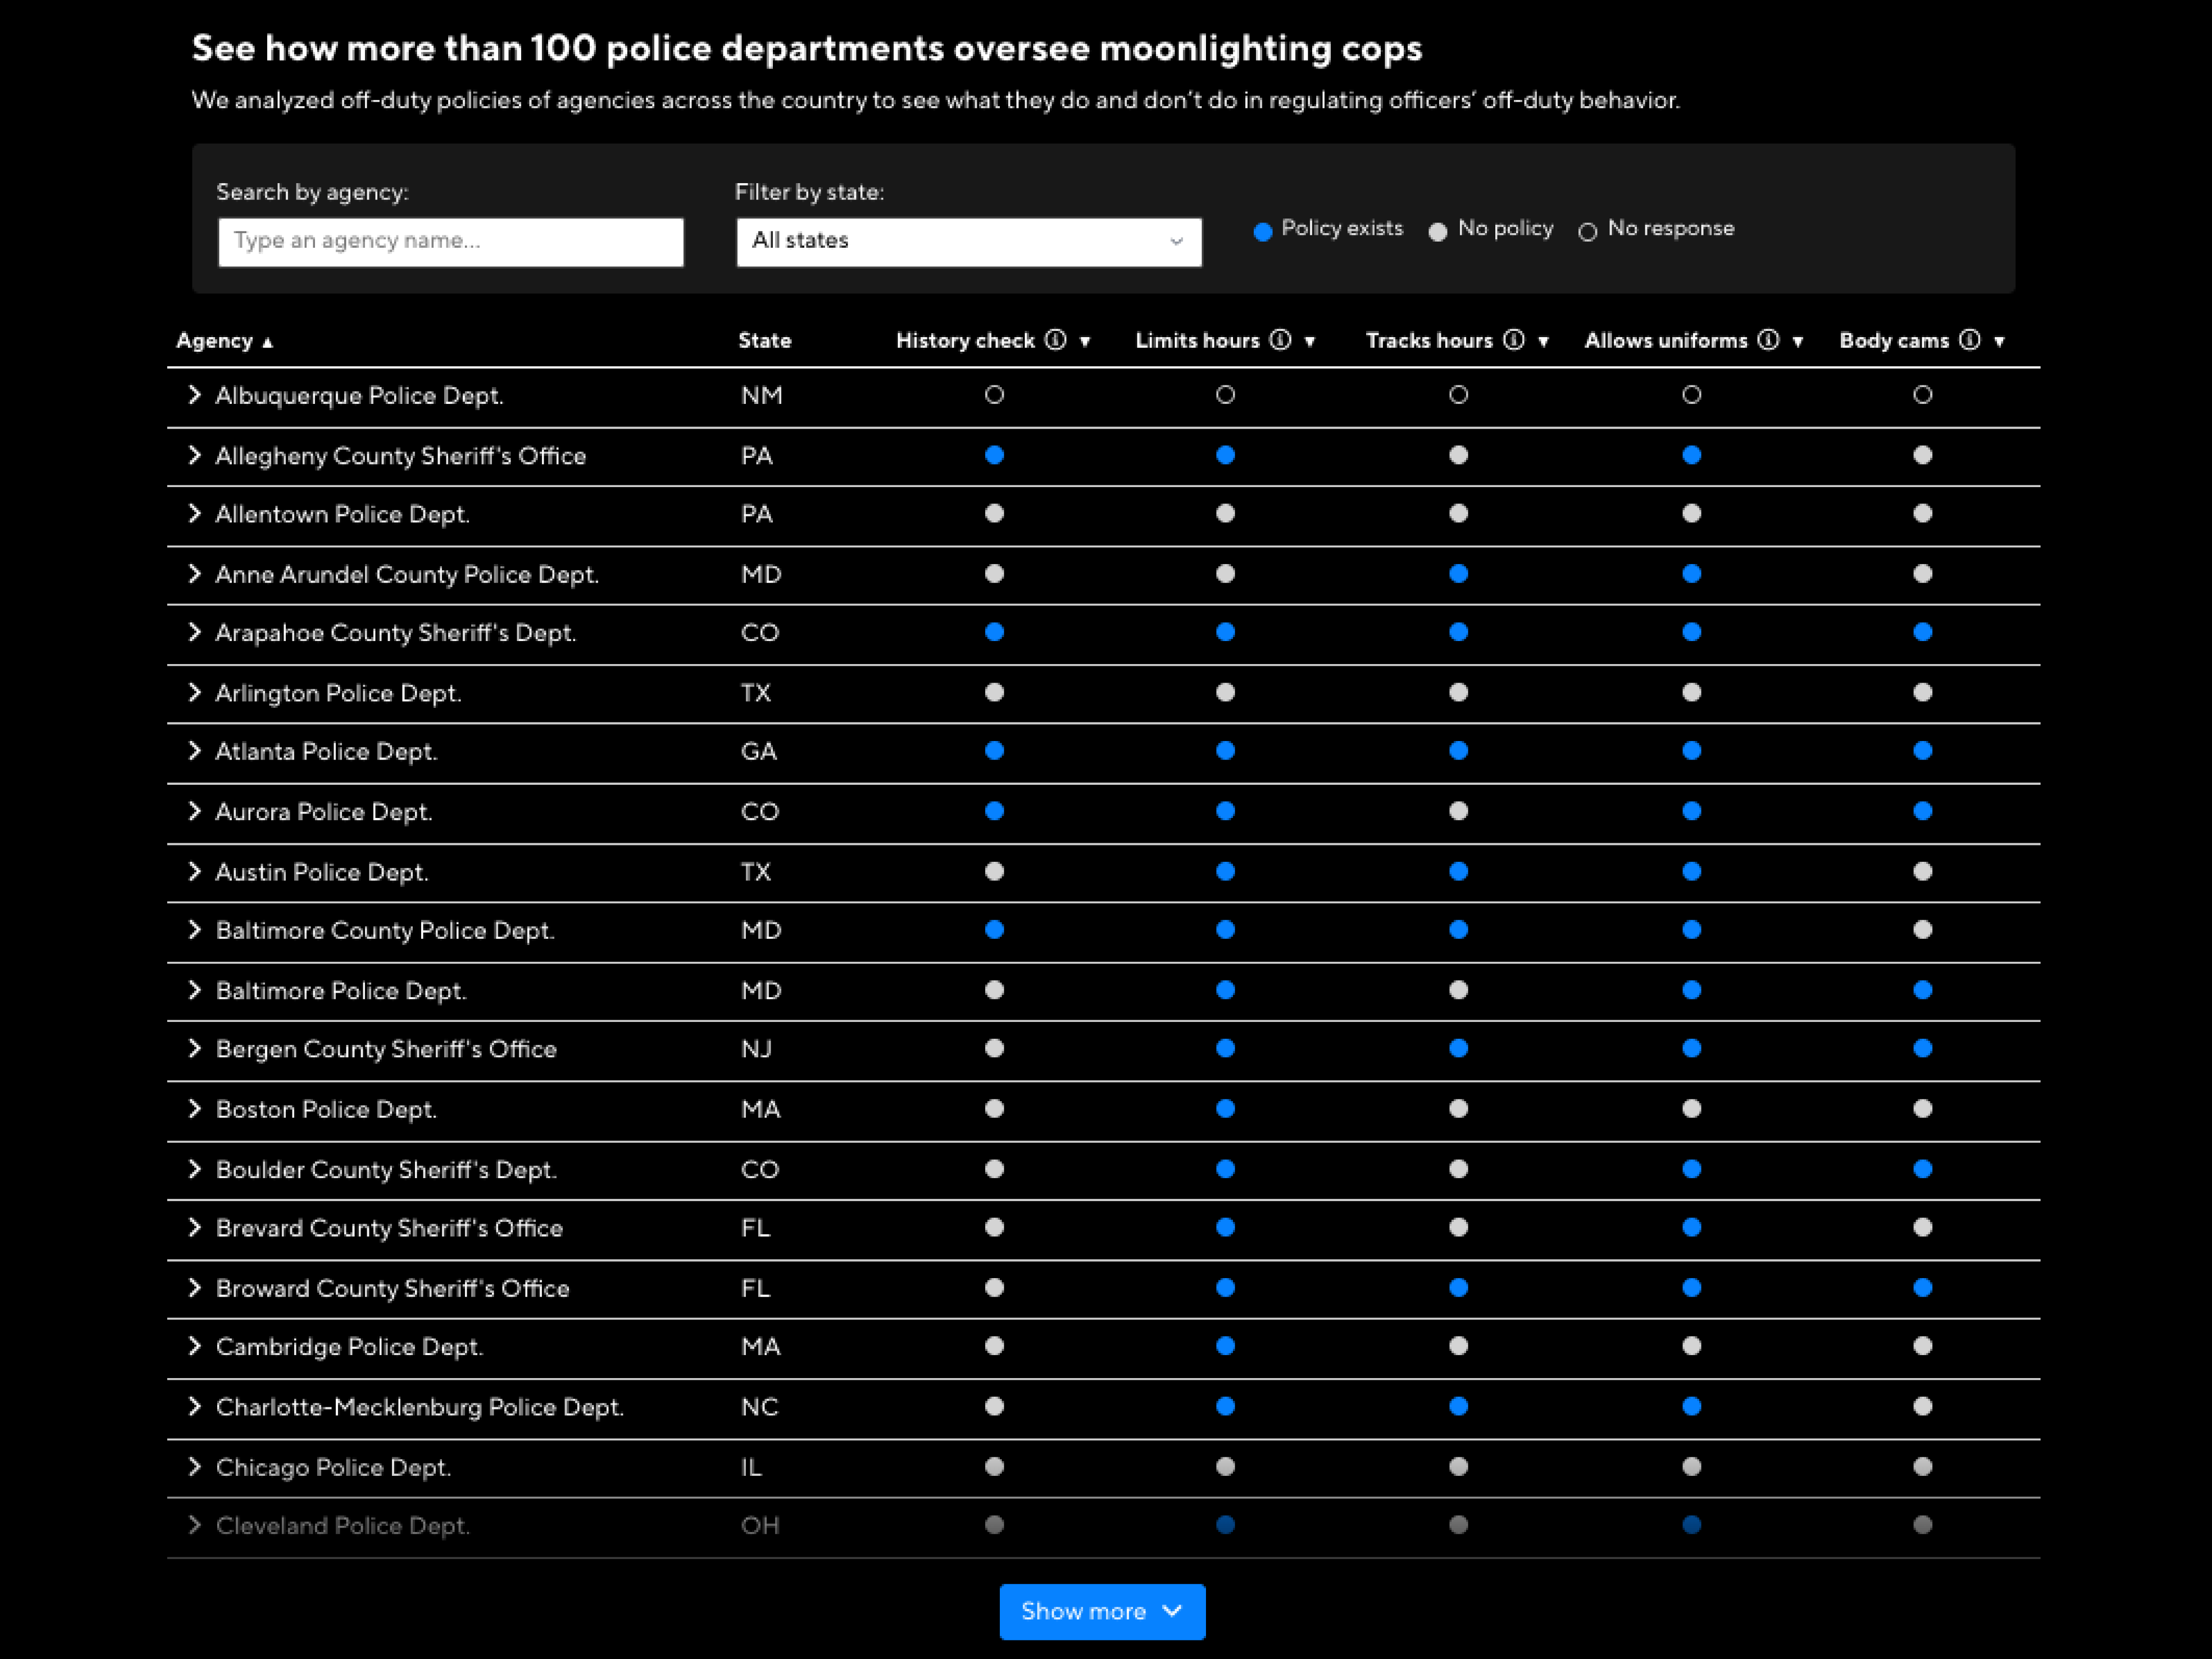
Task: Click the Search by agency input field
Action: coord(451,242)
